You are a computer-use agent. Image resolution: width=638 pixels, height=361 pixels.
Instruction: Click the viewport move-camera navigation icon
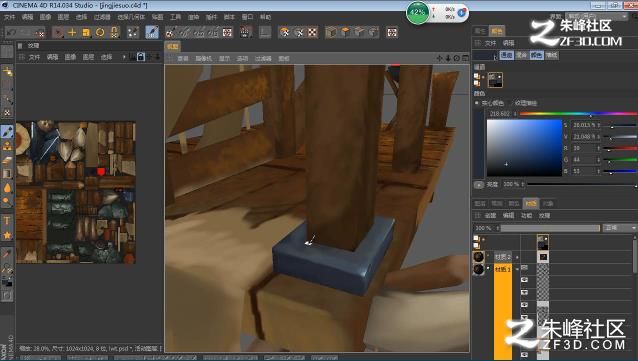click(x=439, y=58)
